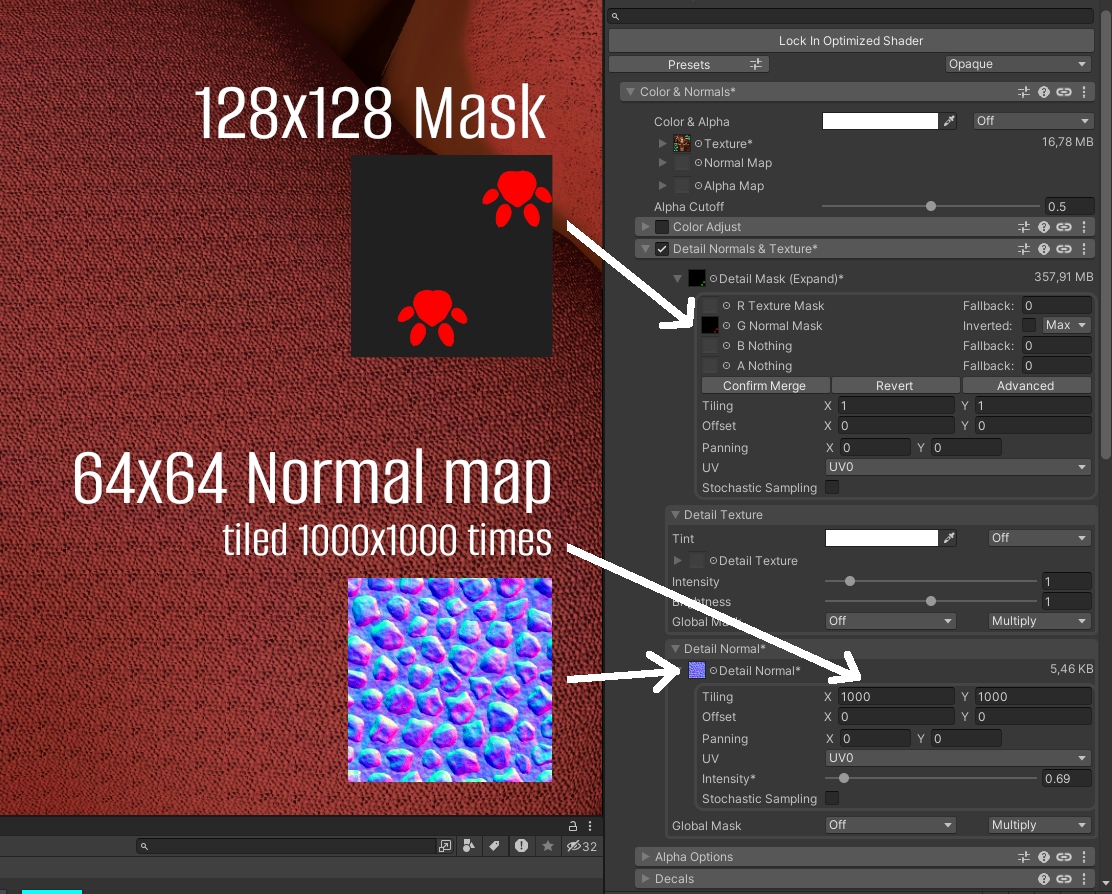This screenshot has width=1112, height=894.
Task: Open help for Color & Normals section
Action: [x=1044, y=92]
